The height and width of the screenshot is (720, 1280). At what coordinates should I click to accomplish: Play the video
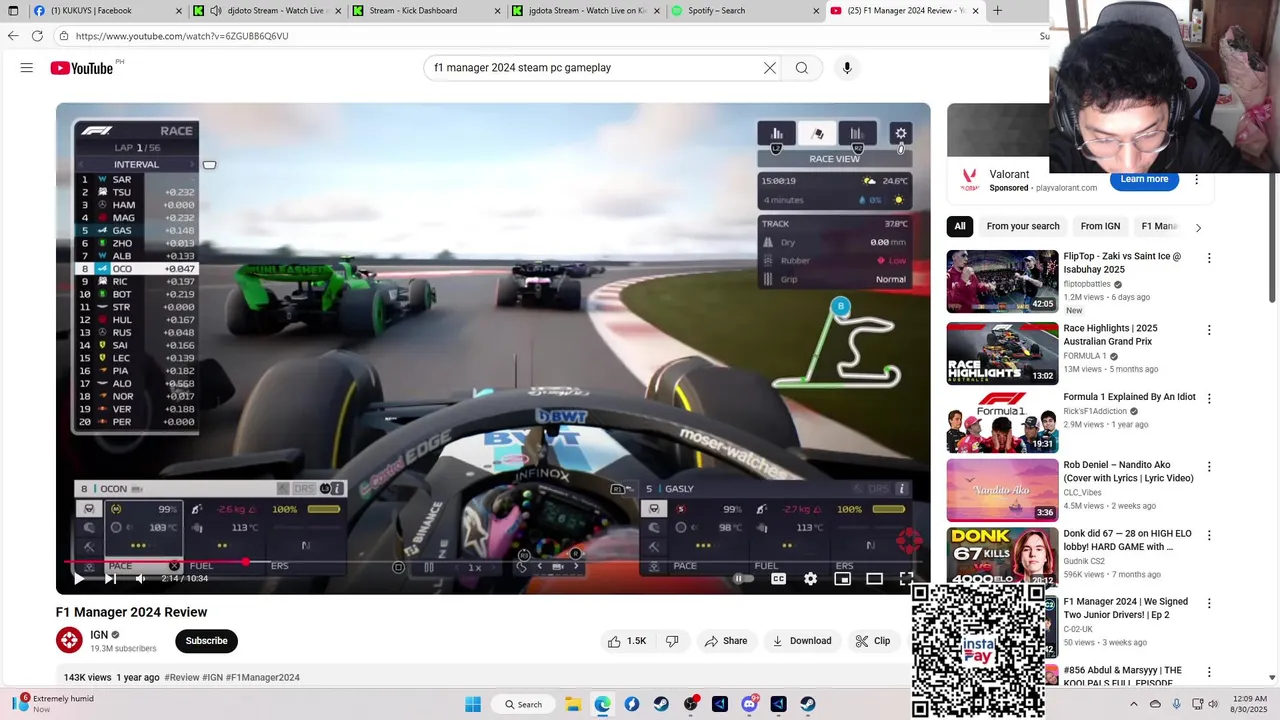[x=79, y=578]
